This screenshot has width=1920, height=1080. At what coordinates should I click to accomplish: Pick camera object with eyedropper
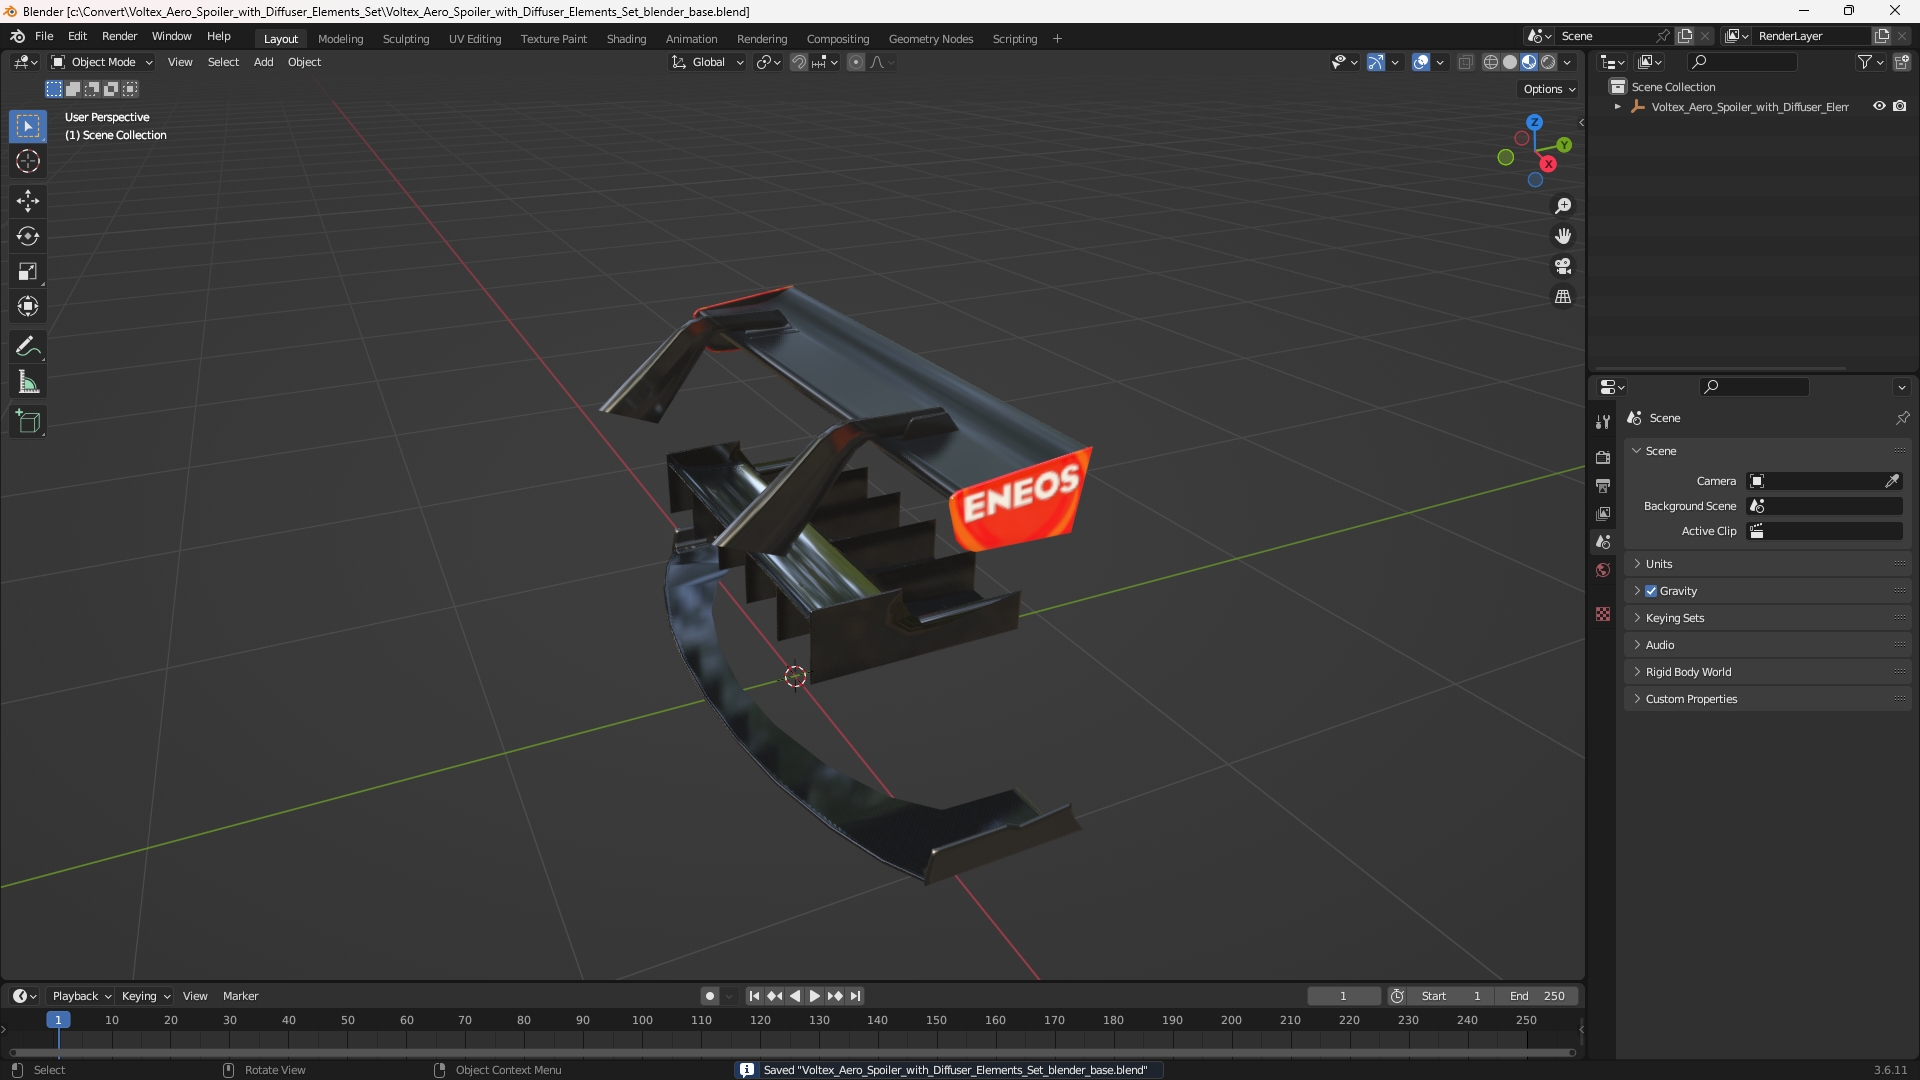point(1892,481)
